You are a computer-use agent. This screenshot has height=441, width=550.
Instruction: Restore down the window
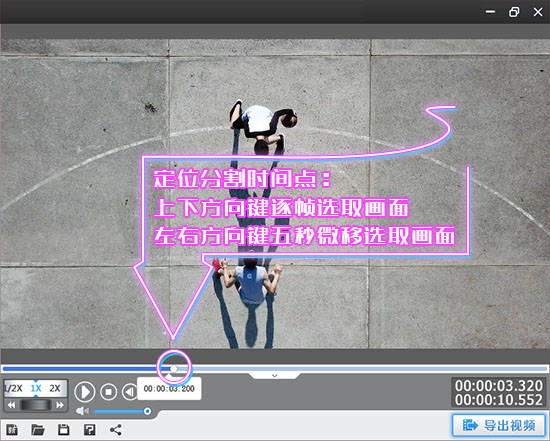coord(514,12)
